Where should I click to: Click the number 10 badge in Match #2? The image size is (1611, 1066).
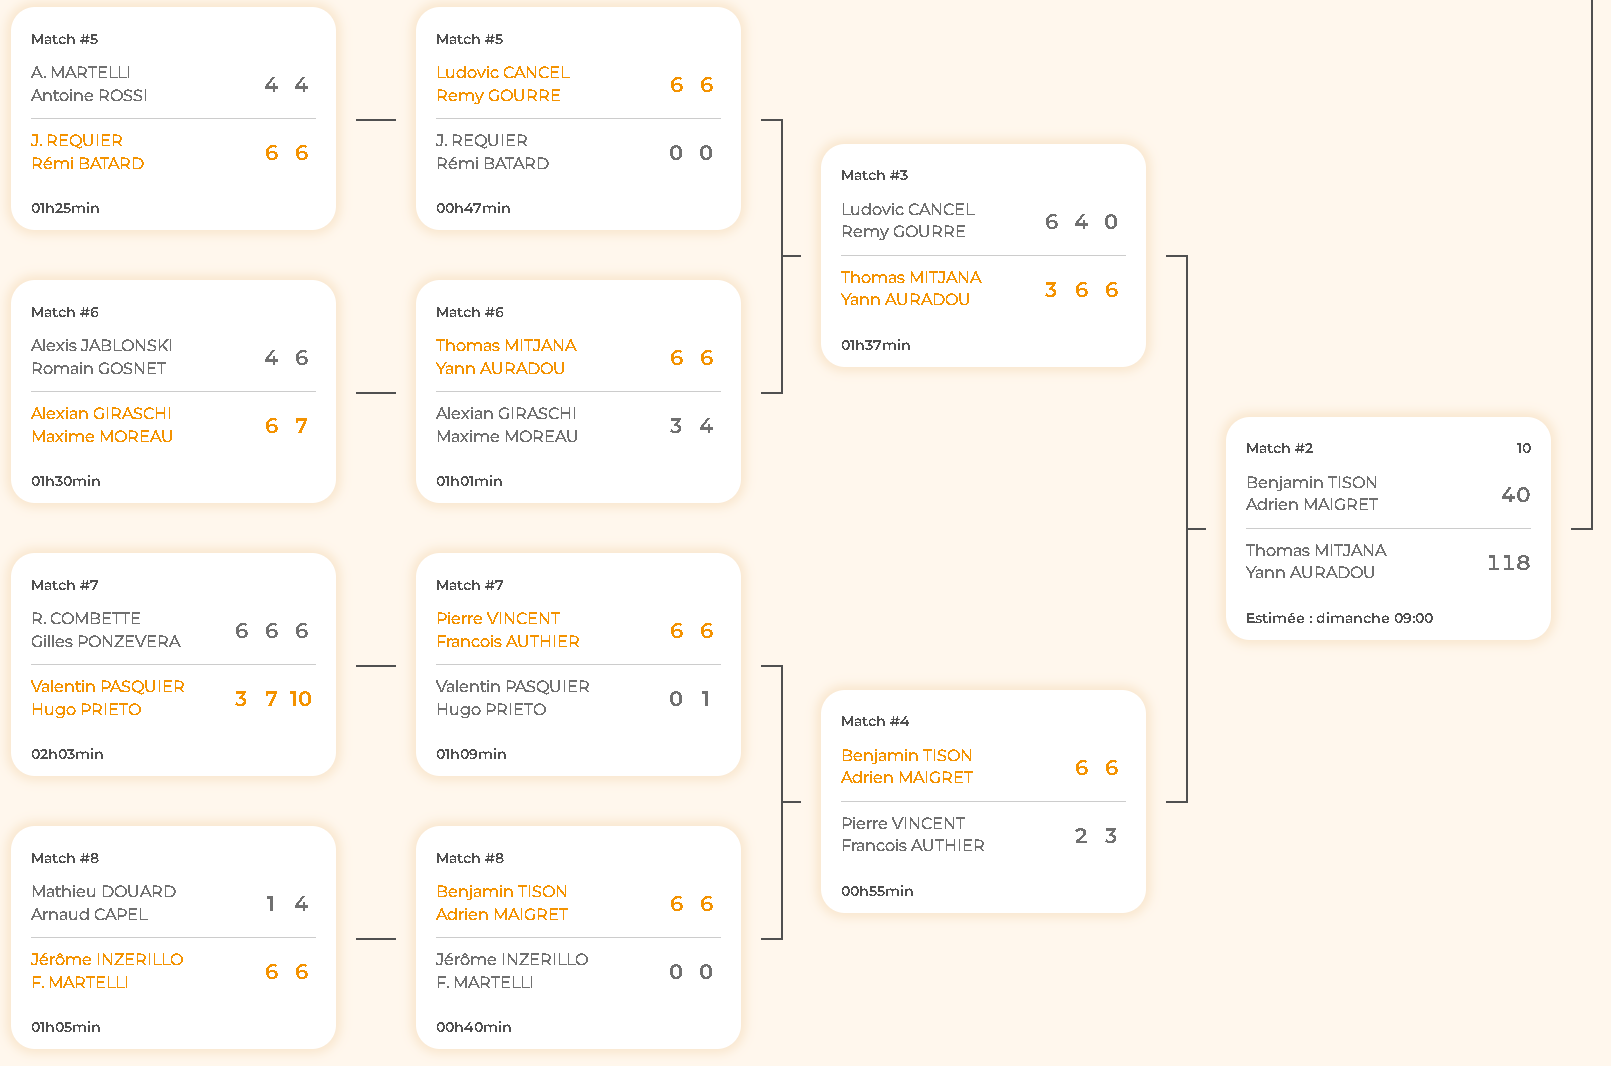click(x=1523, y=448)
